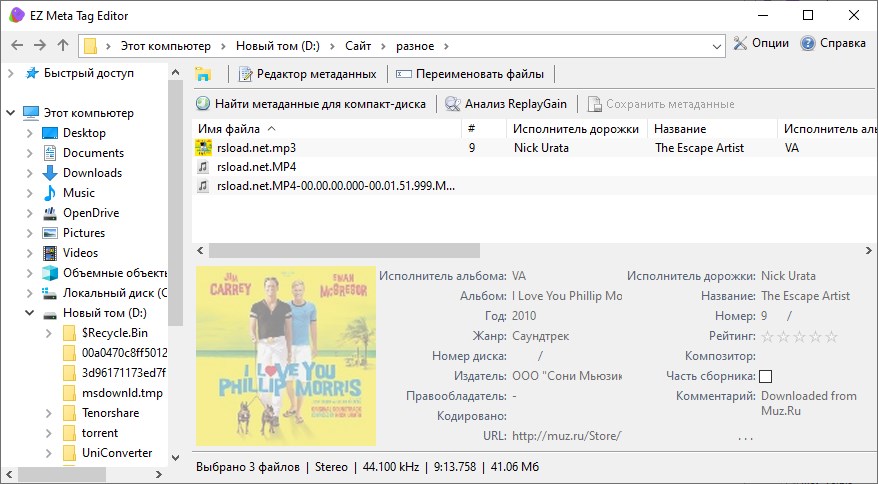This screenshot has height=484, width=878.
Task: Set rating with the first star
Action: point(767,337)
